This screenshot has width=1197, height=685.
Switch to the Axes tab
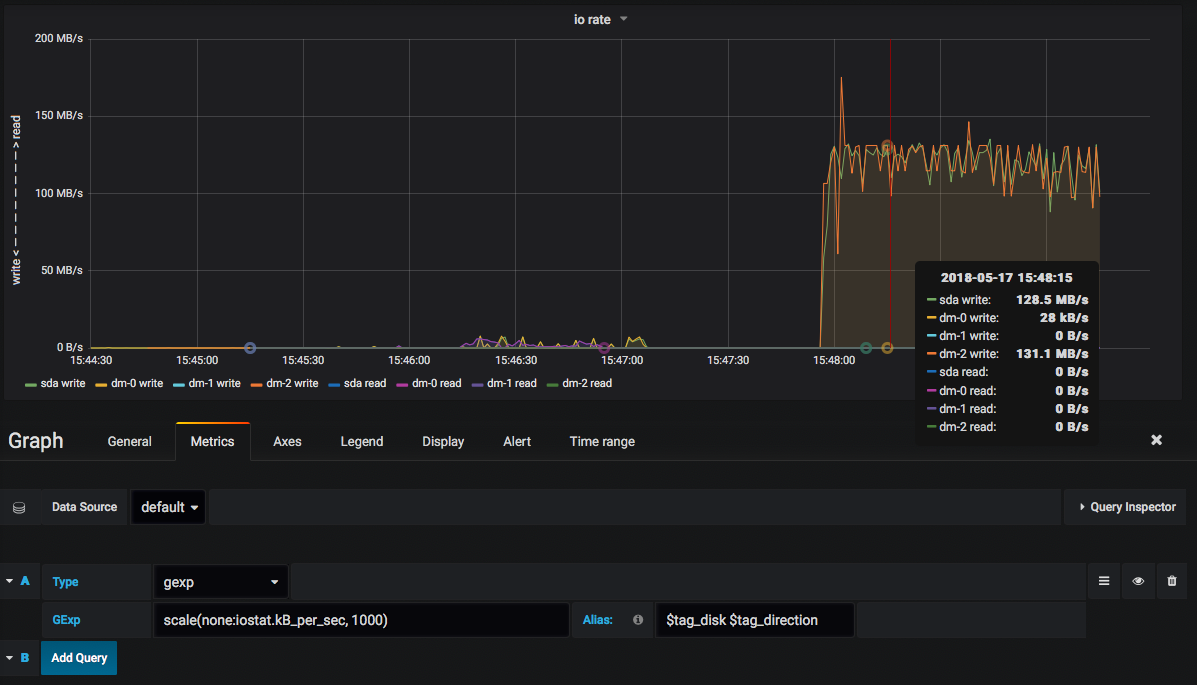click(287, 441)
